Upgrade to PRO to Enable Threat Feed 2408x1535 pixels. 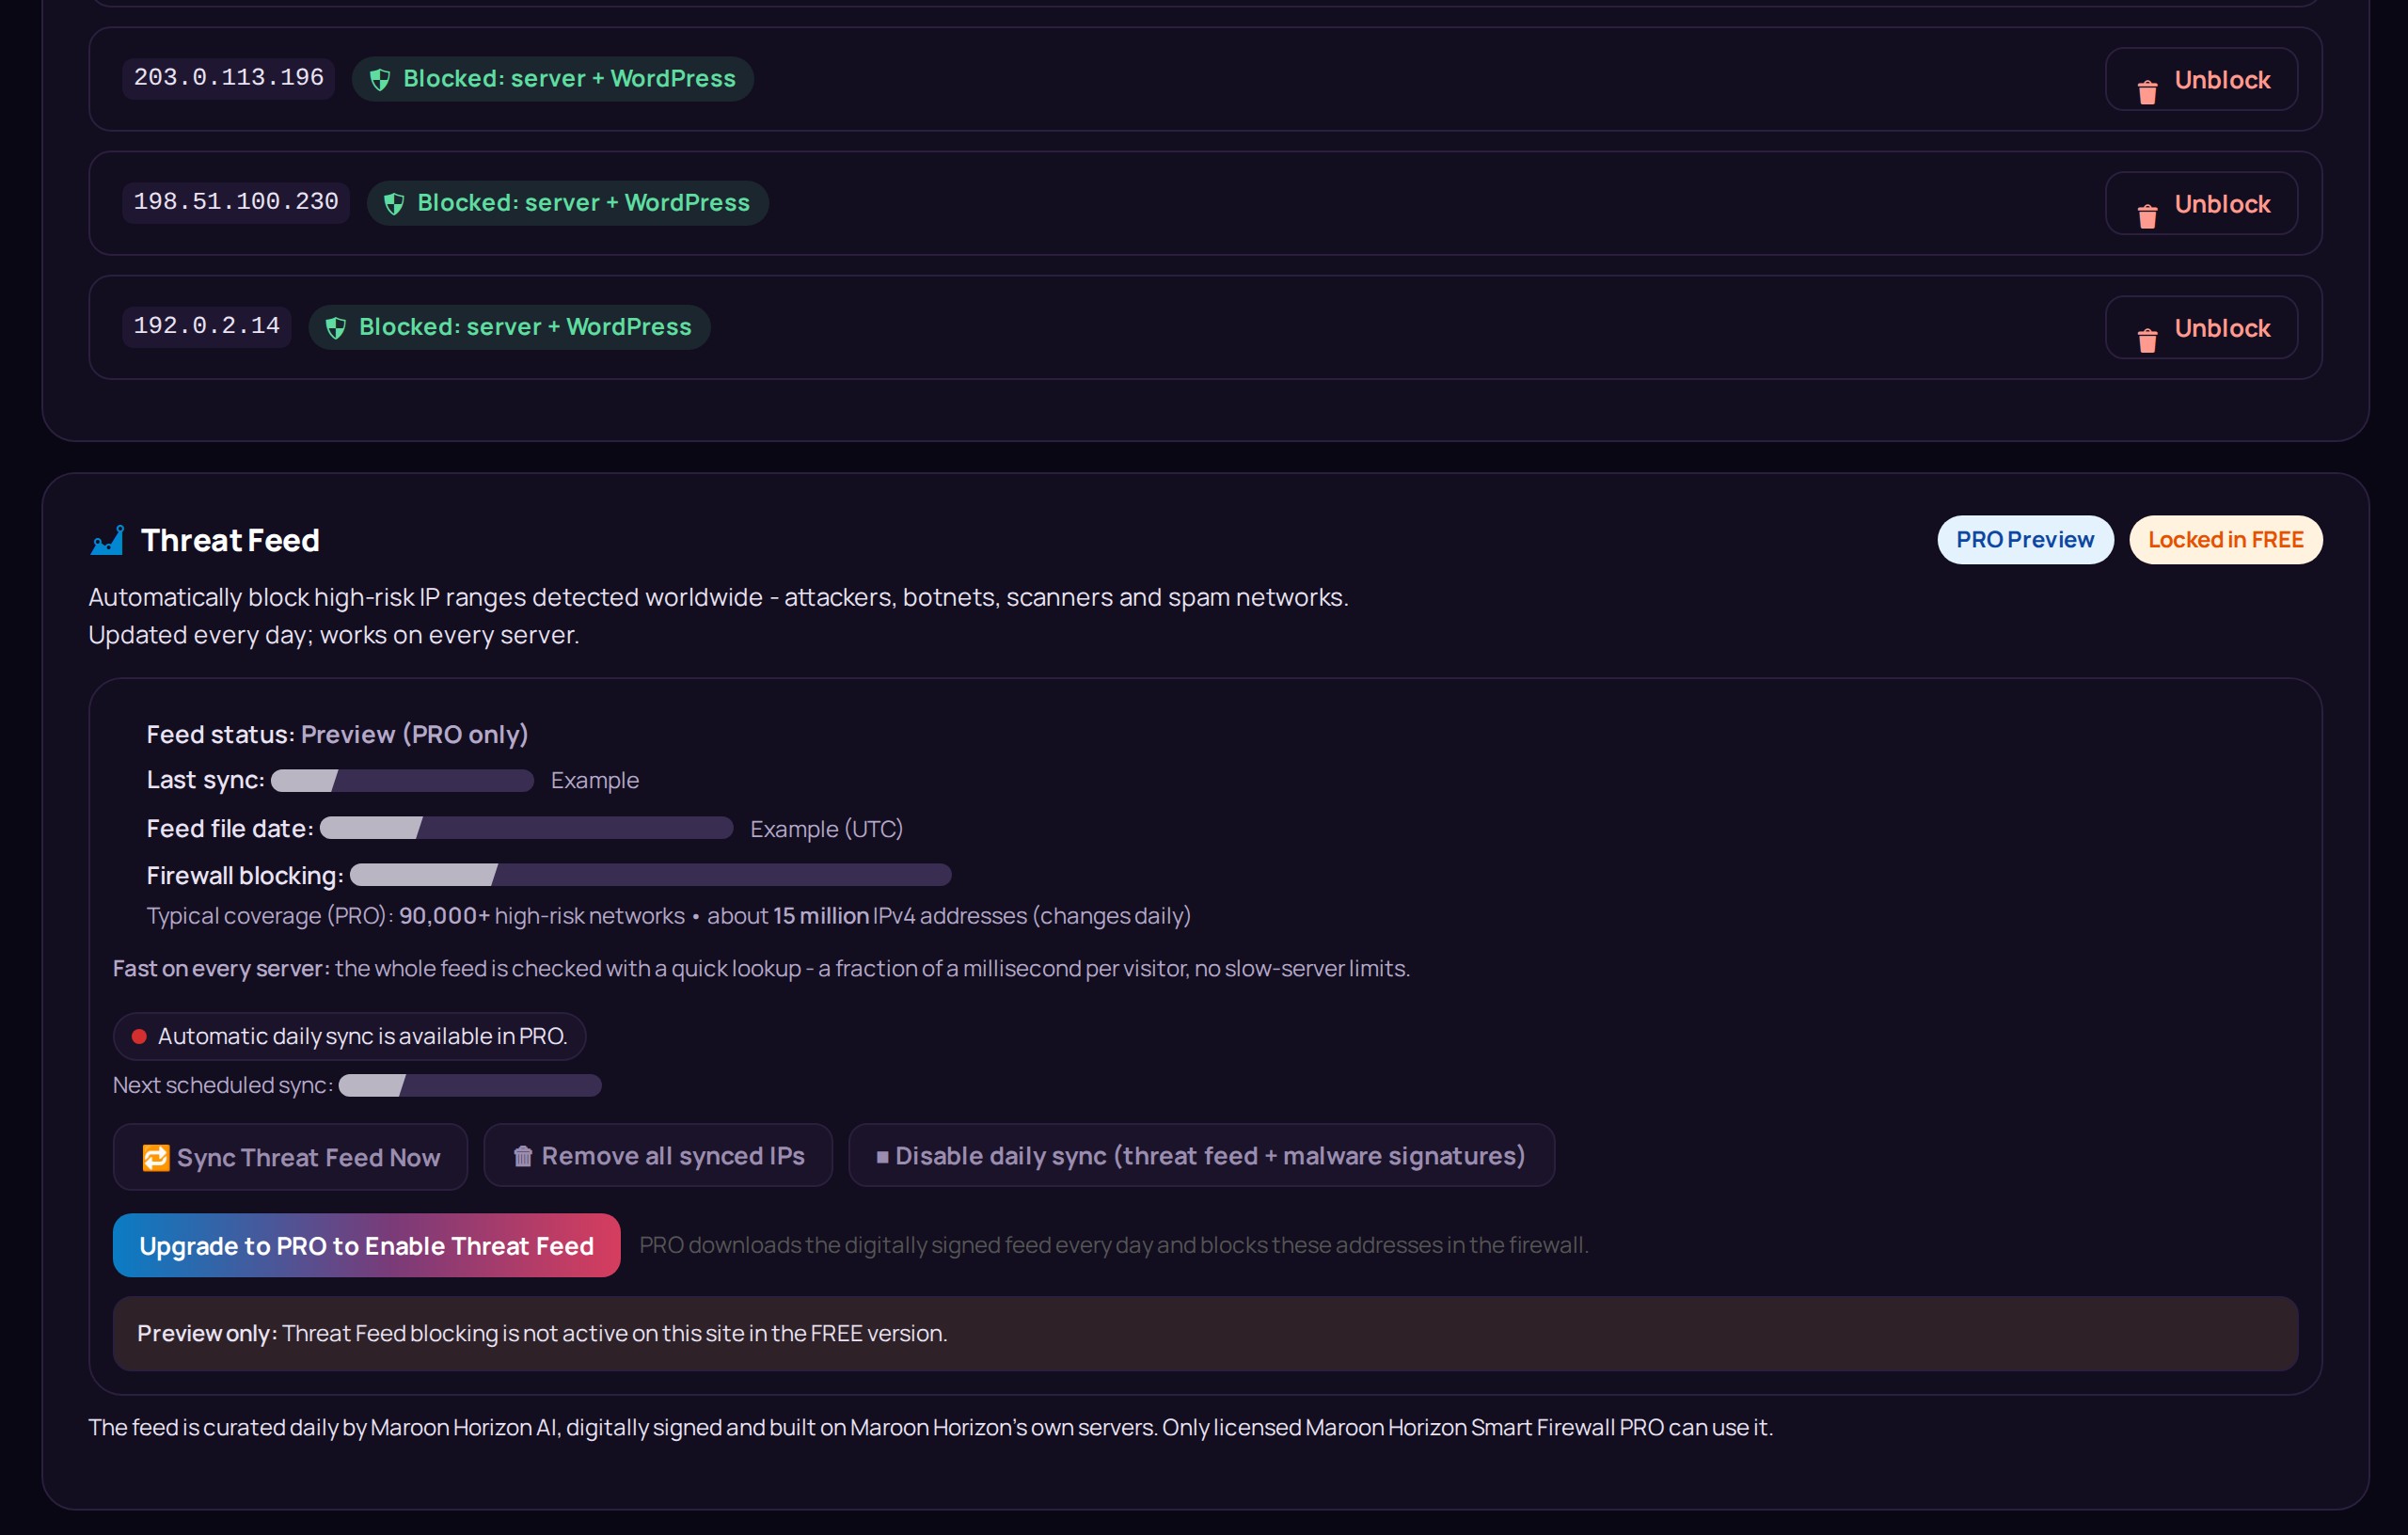coord(367,1245)
